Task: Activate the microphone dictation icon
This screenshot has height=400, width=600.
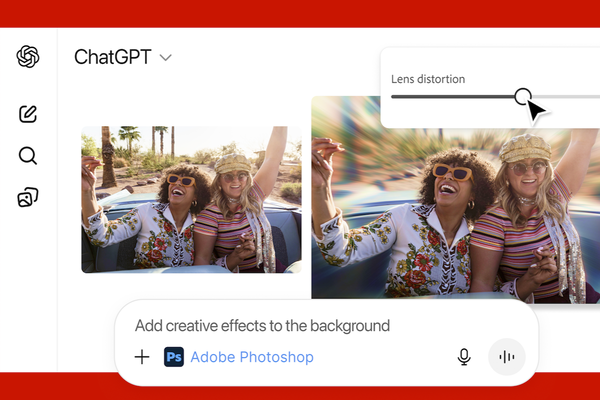Action: [x=464, y=357]
